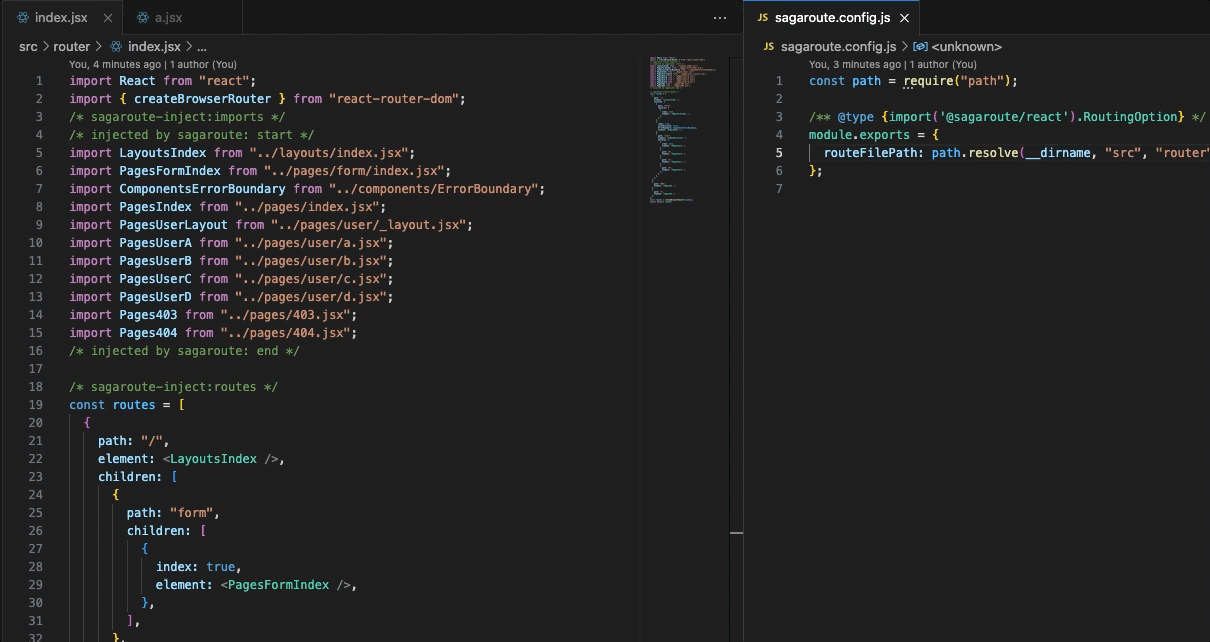1210x642 pixels.
Task: Click the 'path: "form"' line
Action: tap(173, 513)
